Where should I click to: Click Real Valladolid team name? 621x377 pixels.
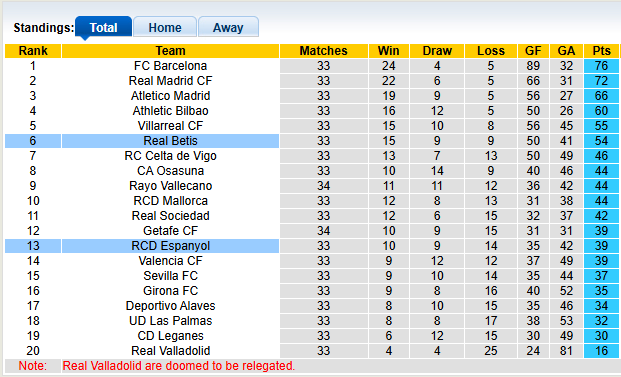(x=170, y=351)
